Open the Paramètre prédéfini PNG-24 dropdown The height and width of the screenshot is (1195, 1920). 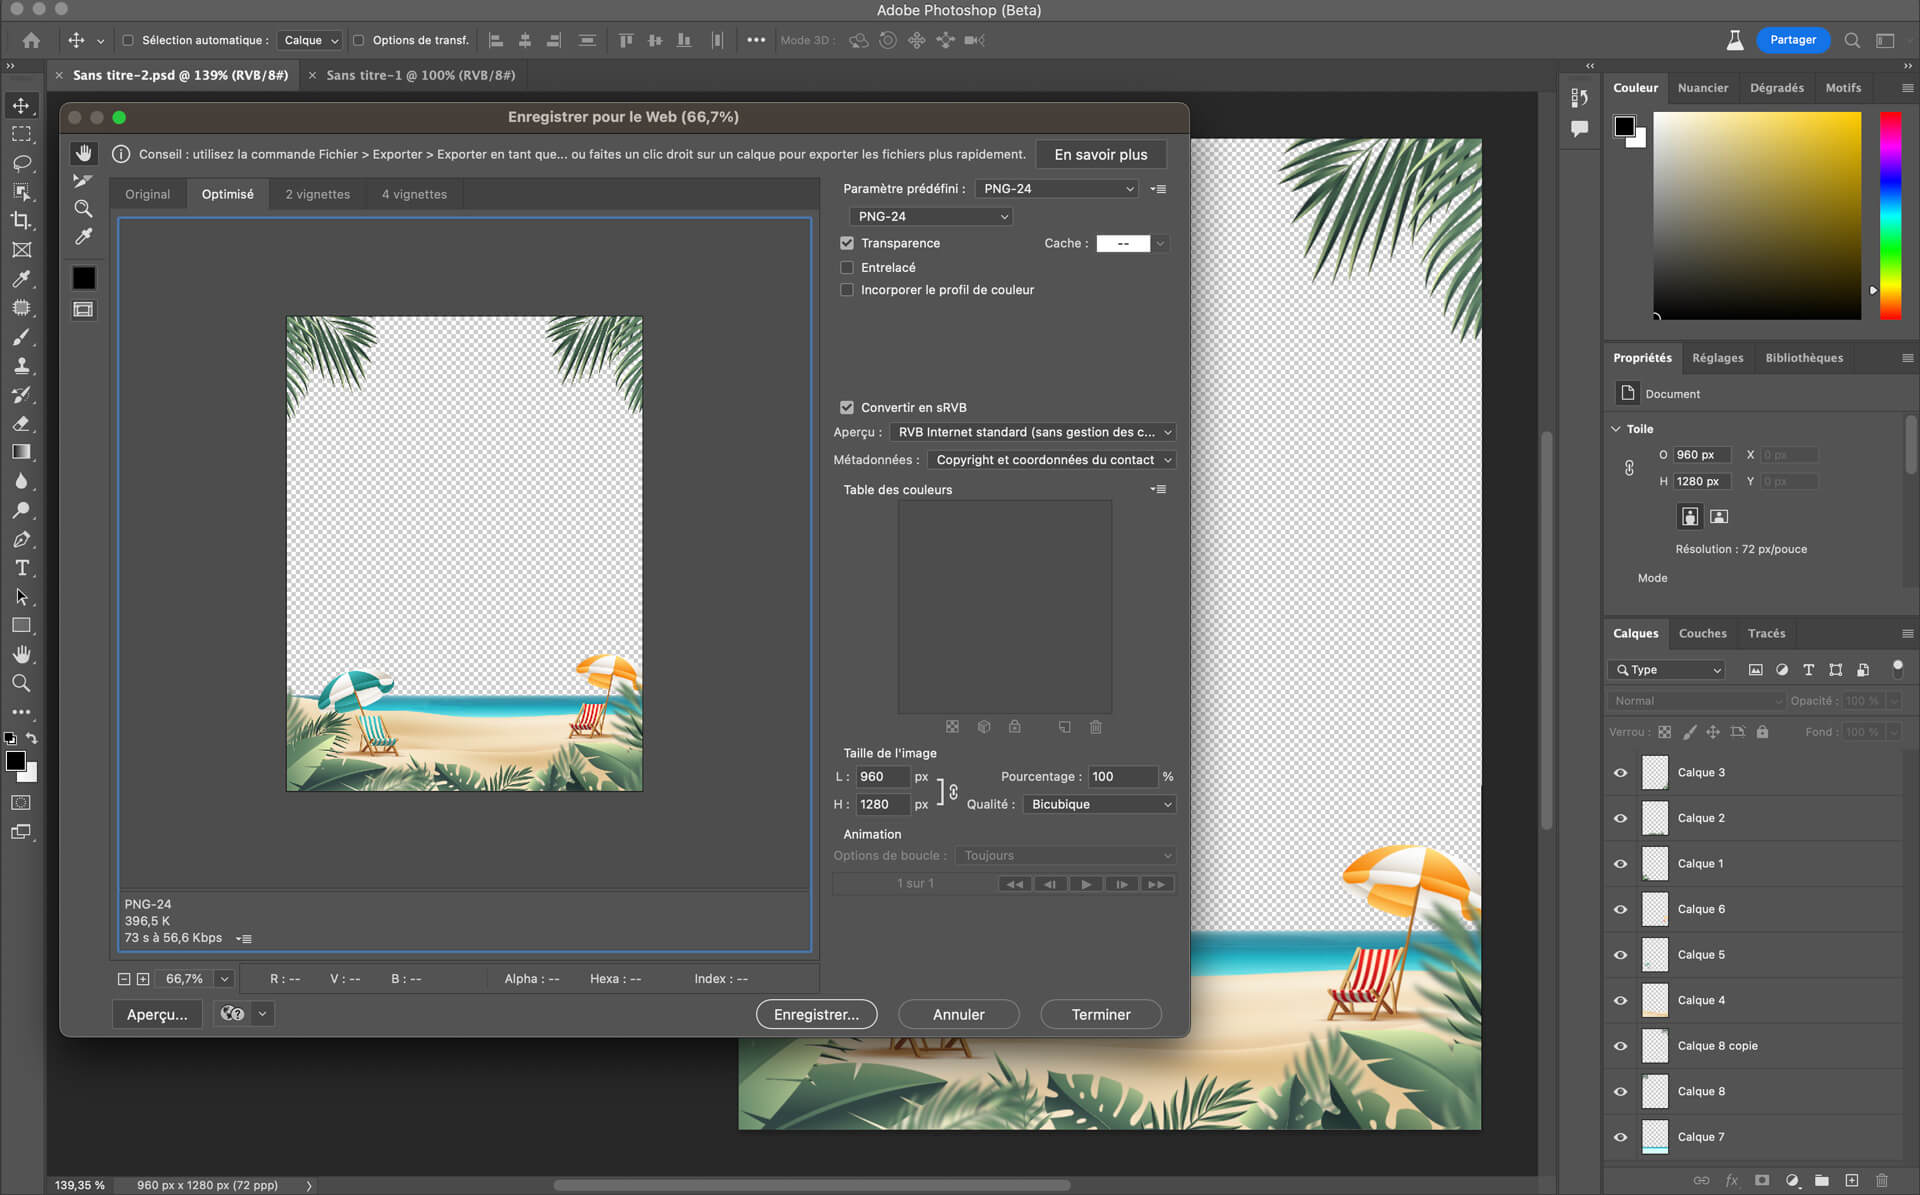tap(1058, 189)
